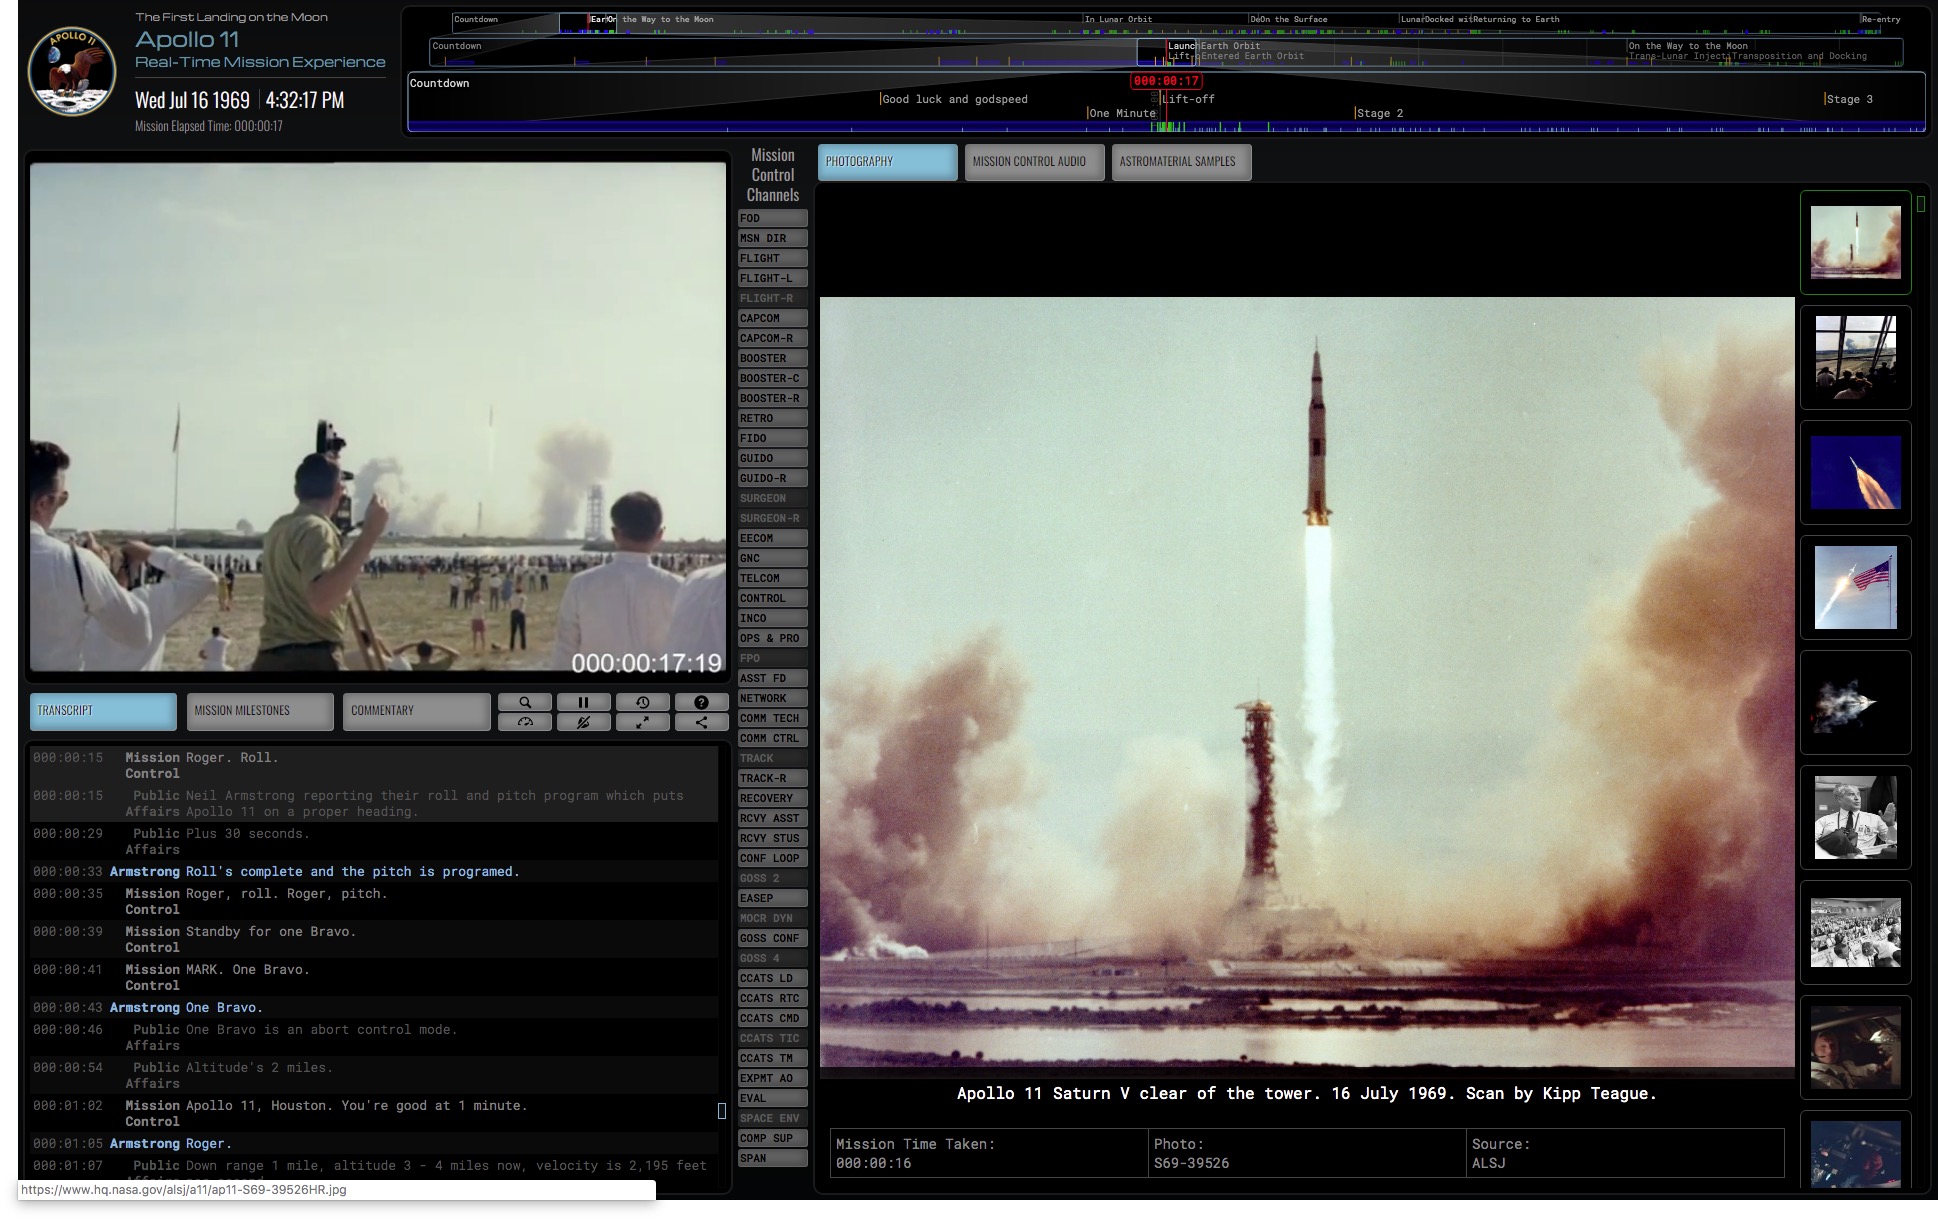This screenshot has width=1938, height=1222.
Task: Select the FOD channel button
Action: click(x=772, y=218)
